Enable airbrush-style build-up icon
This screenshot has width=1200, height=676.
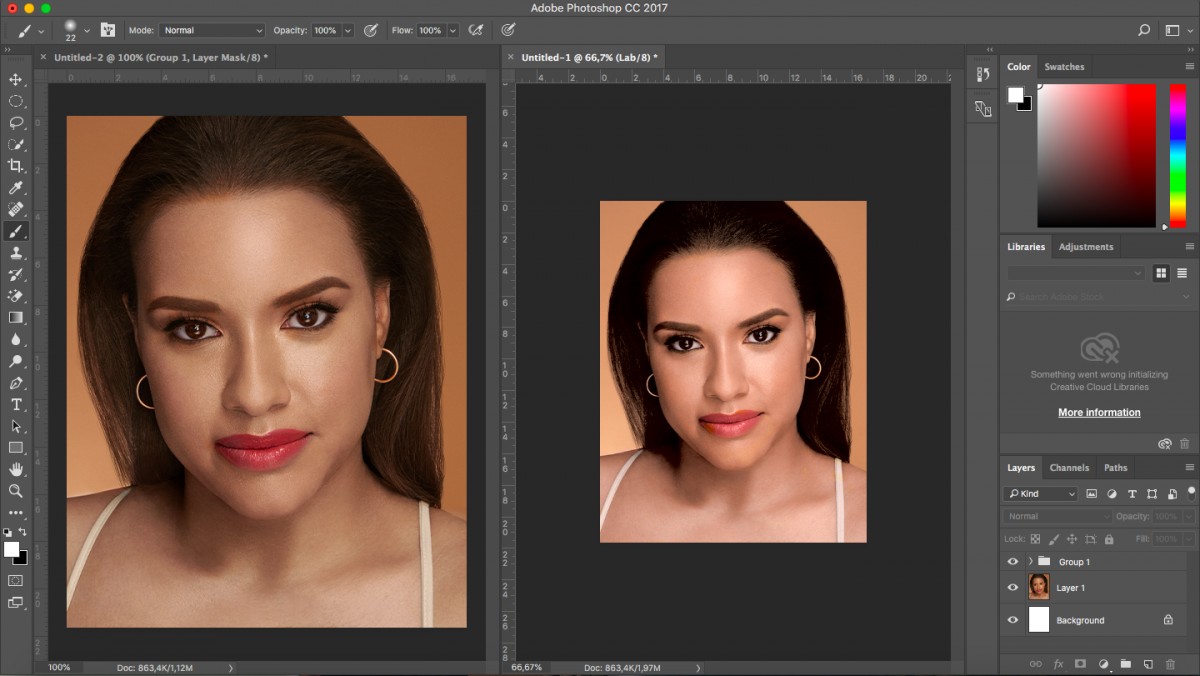tap(477, 30)
